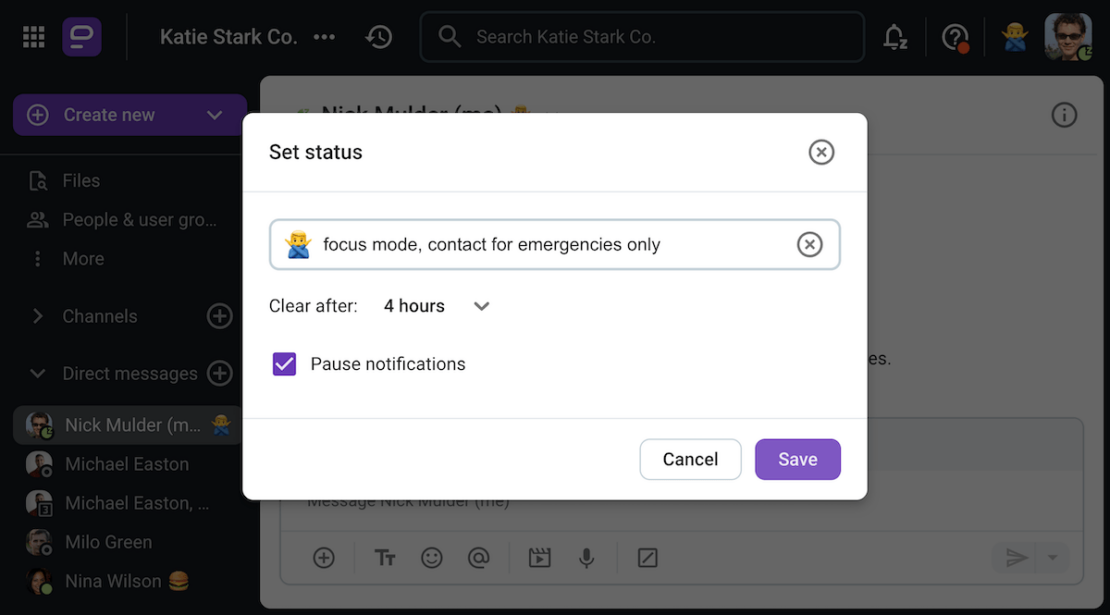Image resolution: width=1110 pixels, height=615 pixels.
Task: Open the info details icon
Action: (x=1064, y=115)
